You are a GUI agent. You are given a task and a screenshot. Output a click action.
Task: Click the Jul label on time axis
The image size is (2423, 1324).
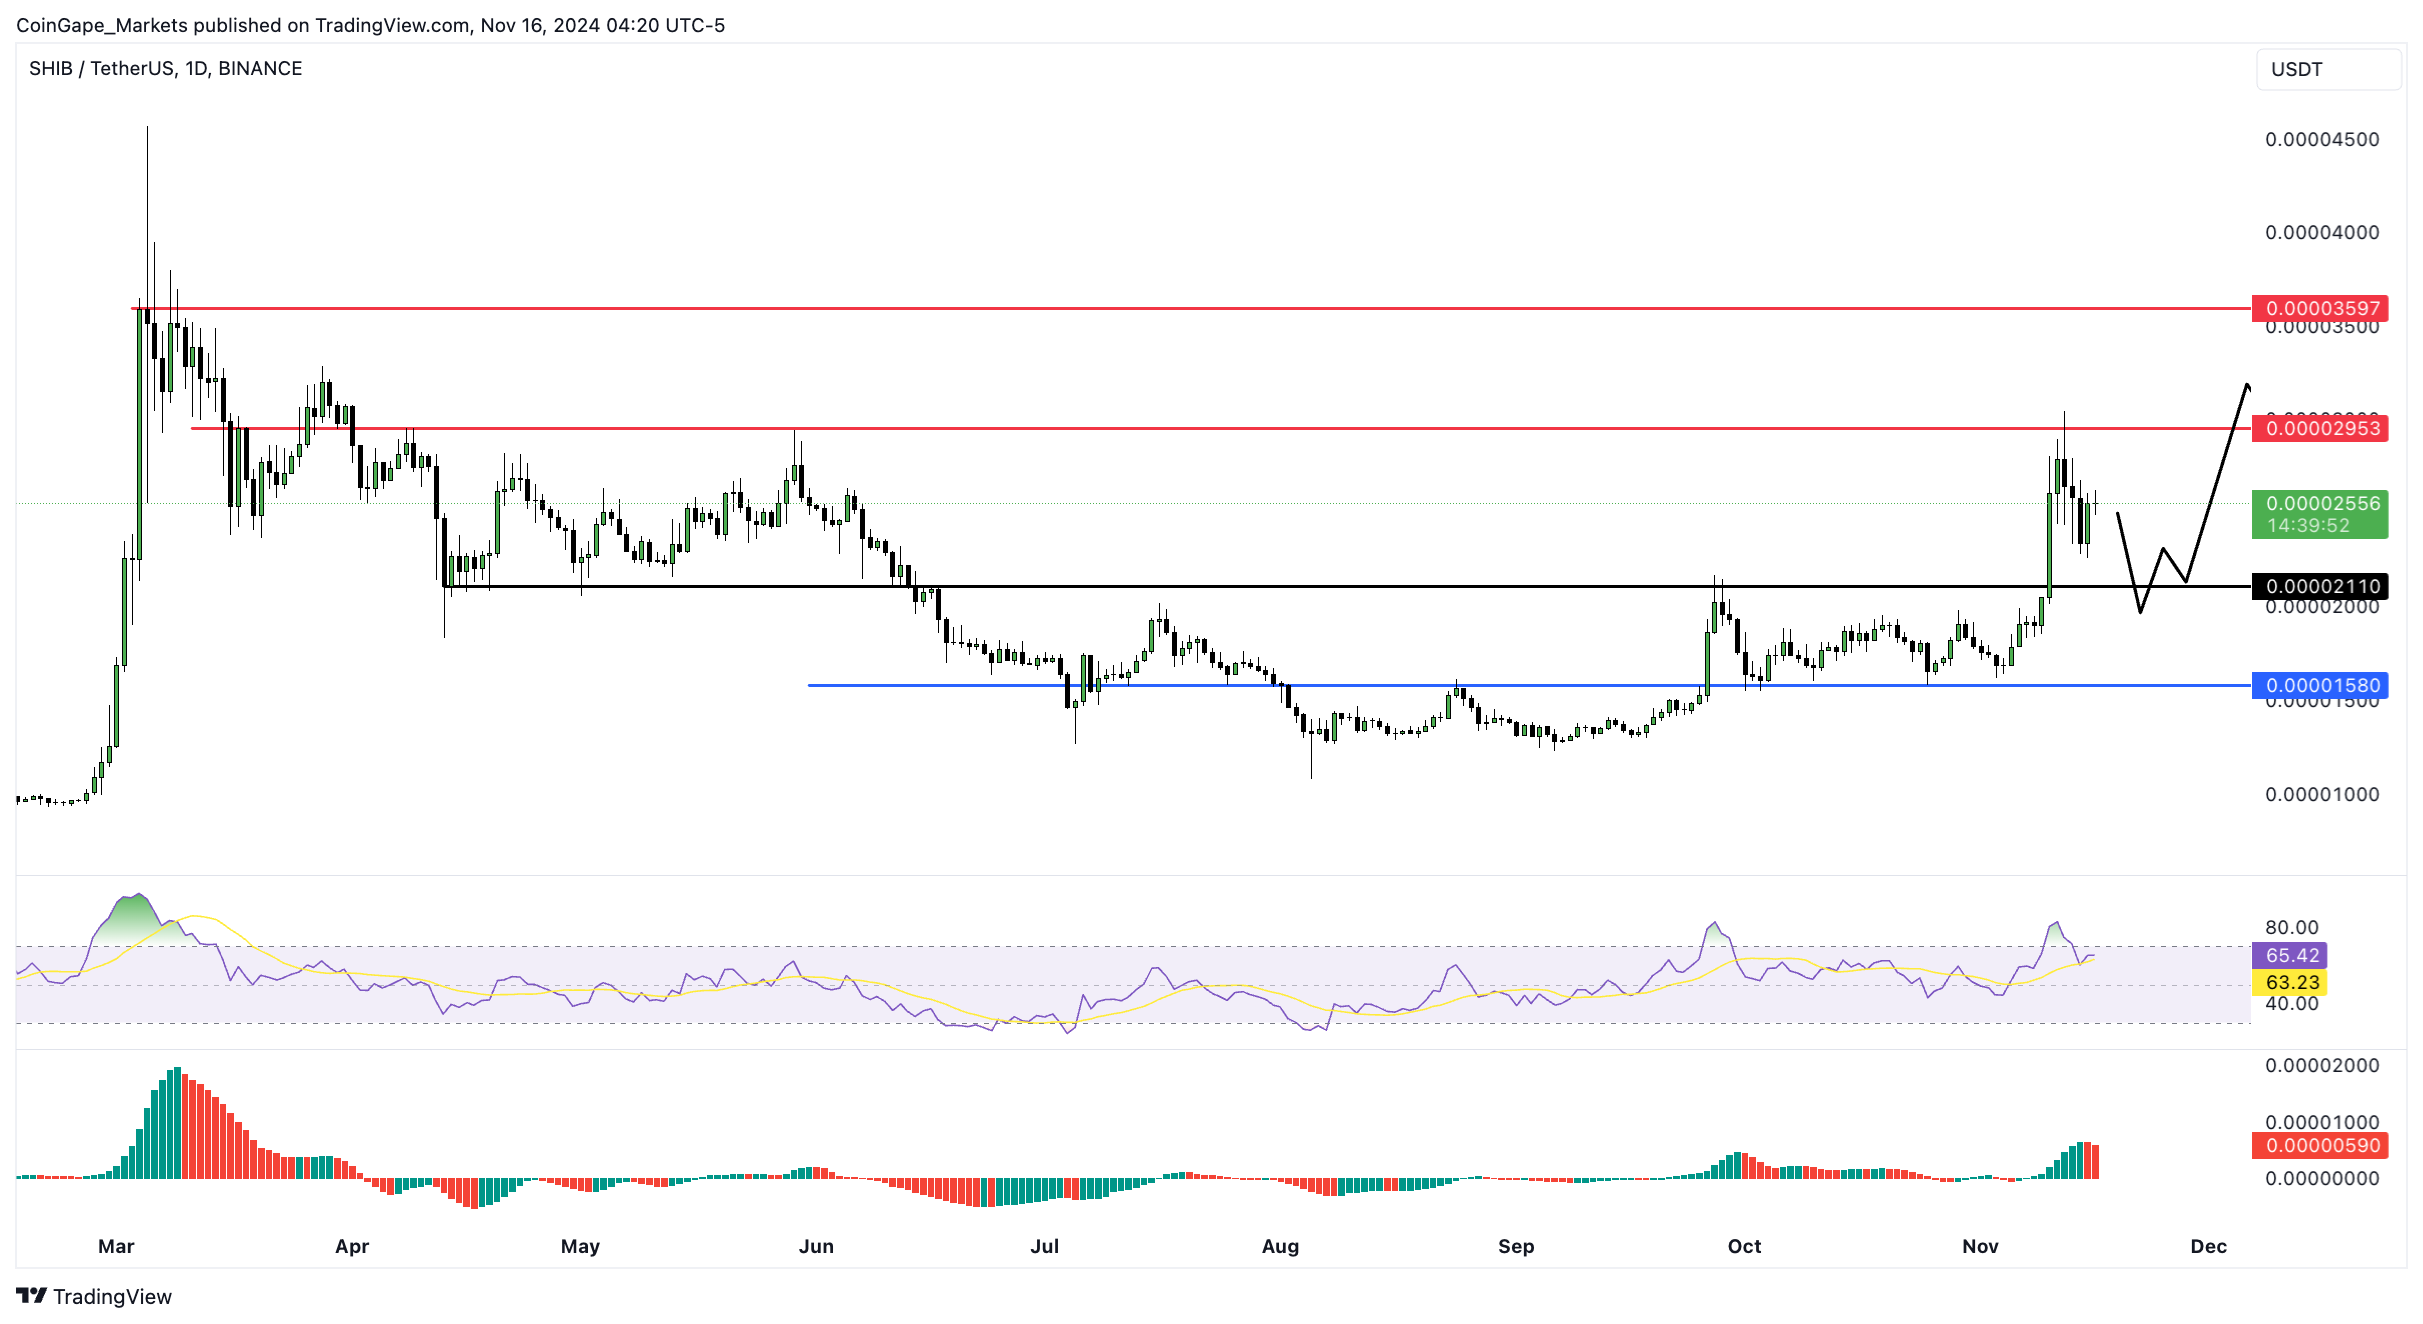1045,1246
